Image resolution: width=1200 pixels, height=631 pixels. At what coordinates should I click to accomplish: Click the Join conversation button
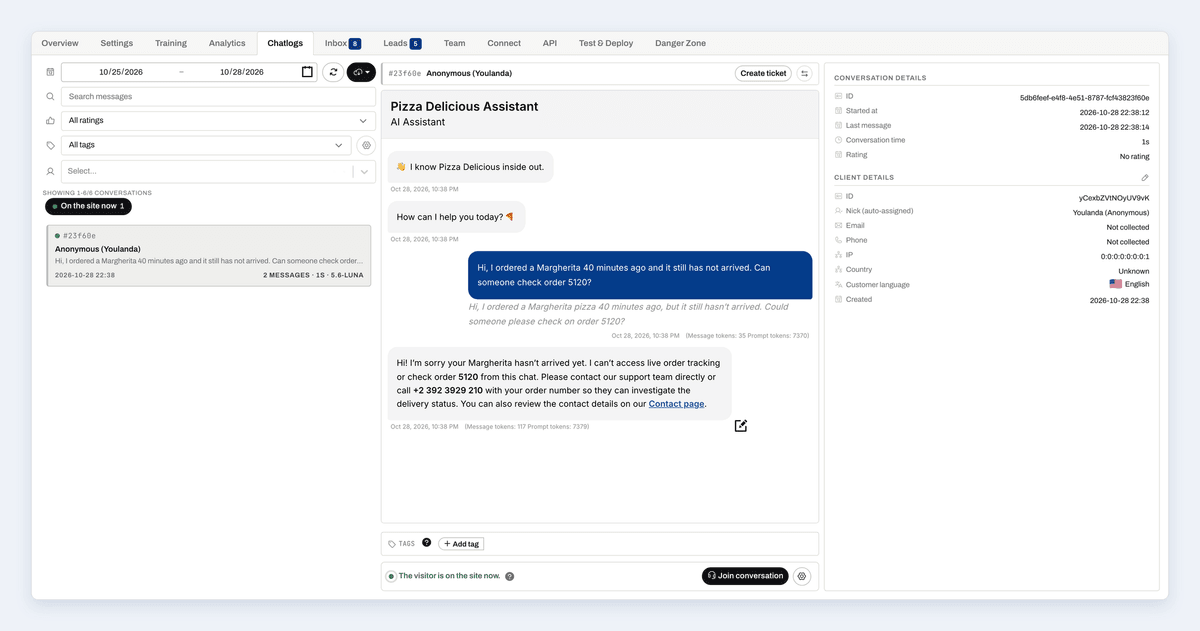coord(745,576)
